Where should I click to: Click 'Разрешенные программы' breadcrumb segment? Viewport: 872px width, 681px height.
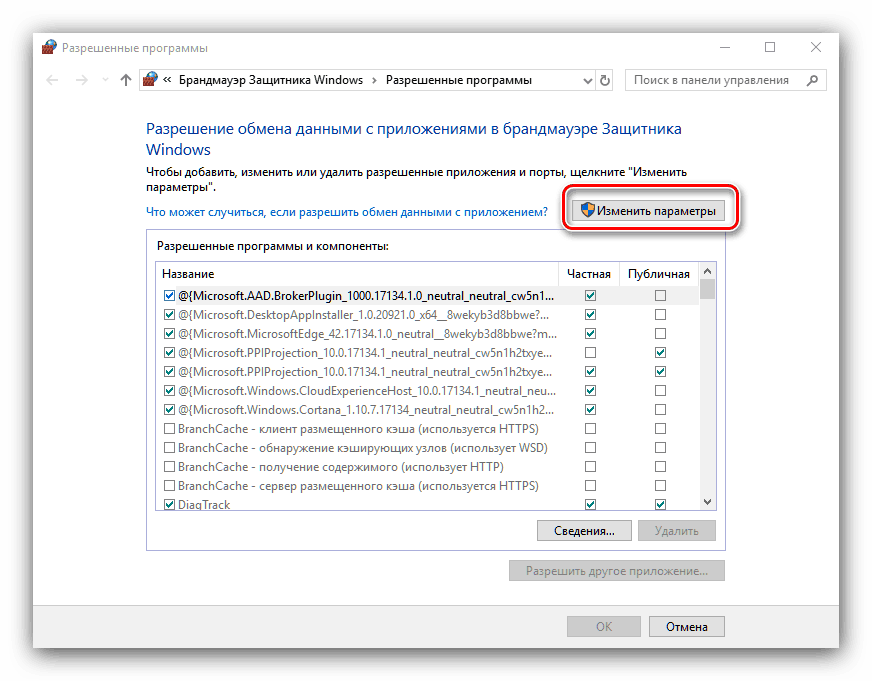(459, 80)
